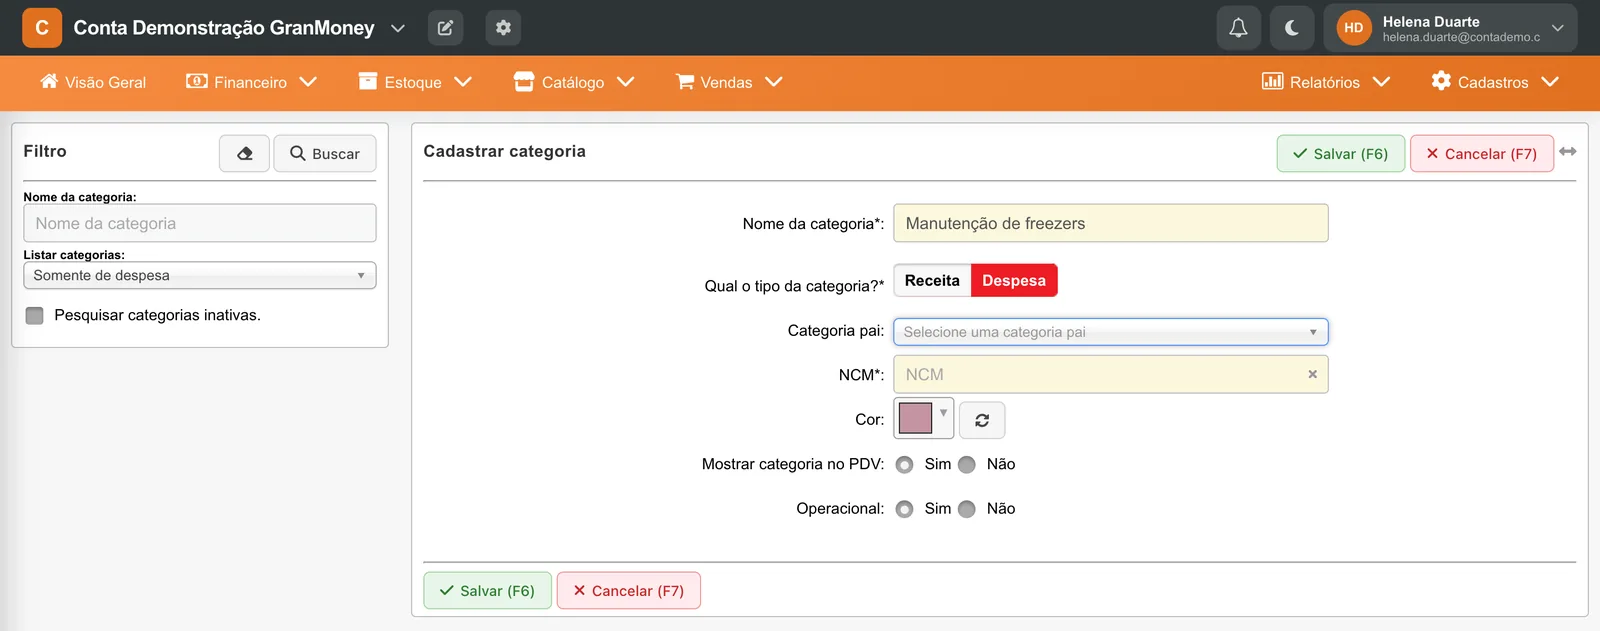The image size is (1600, 631).
Task: Open the edit account pencil icon
Action: click(445, 28)
